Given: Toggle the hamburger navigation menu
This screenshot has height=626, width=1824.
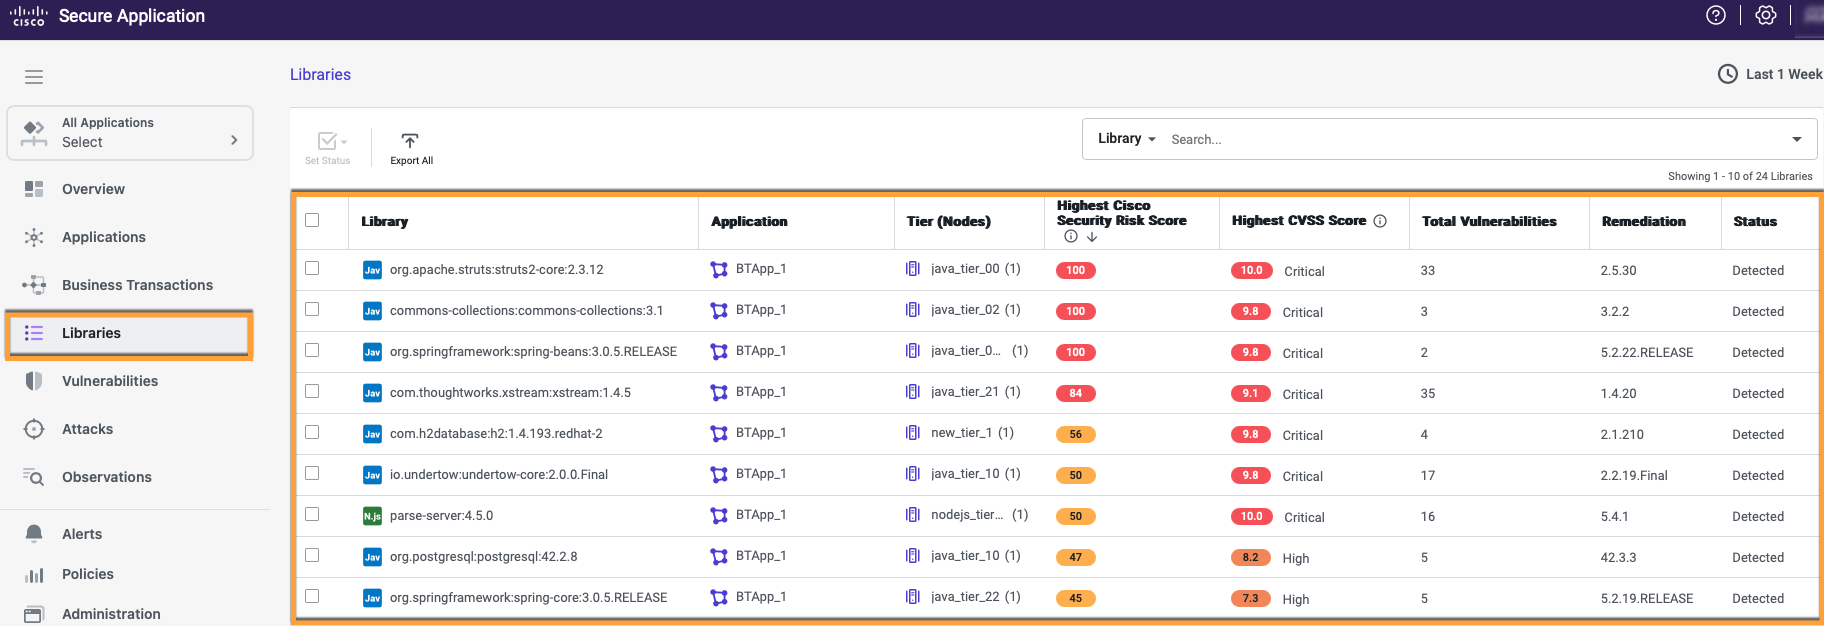Looking at the screenshot, I should tap(34, 77).
